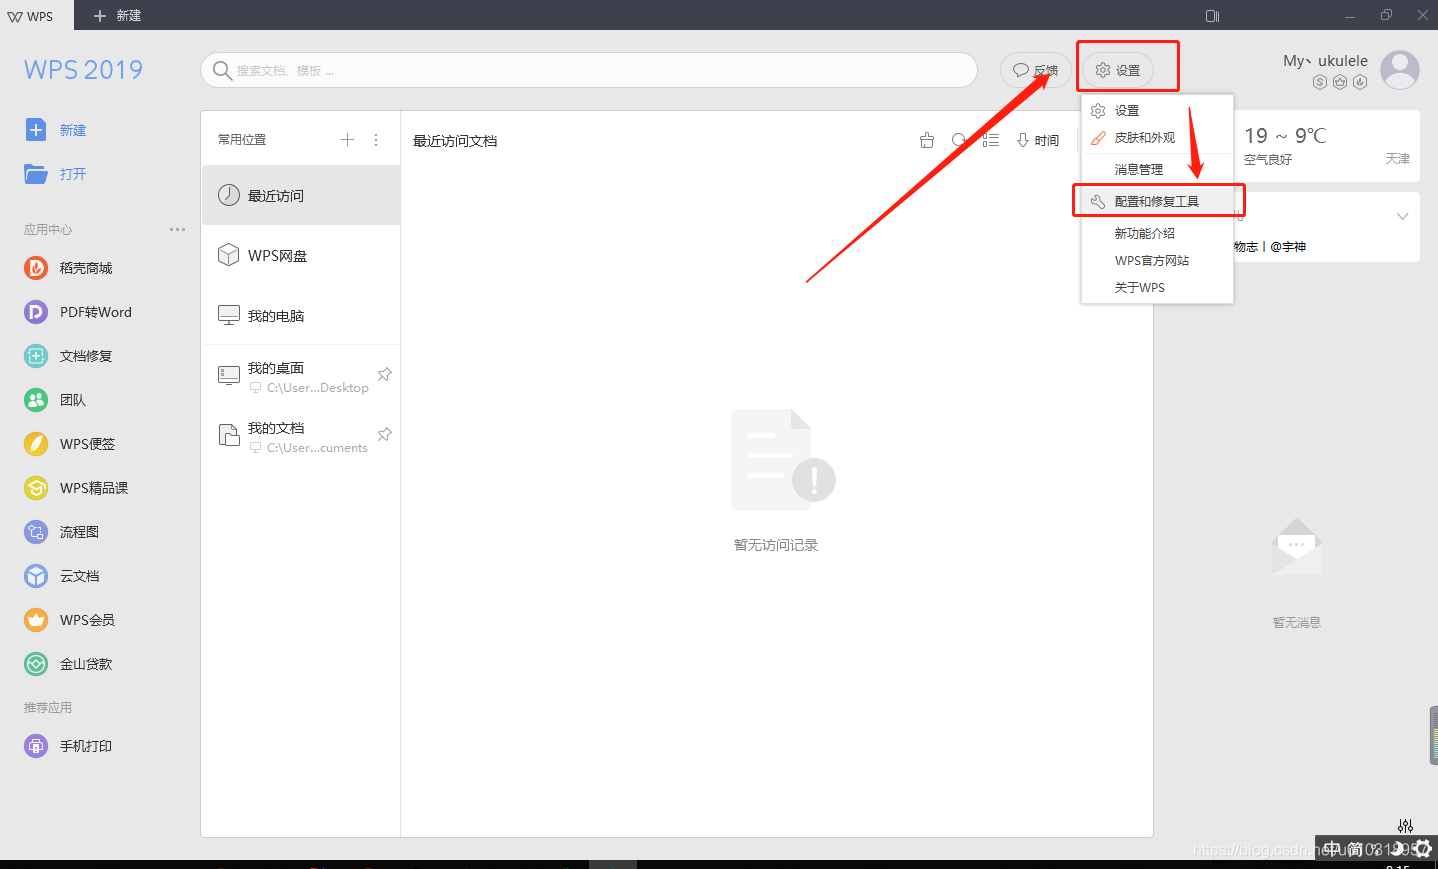Image resolution: width=1438 pixels, height=869 pixels.
Task: Open PDF转Word tool icon
Action: coord(36,312)
